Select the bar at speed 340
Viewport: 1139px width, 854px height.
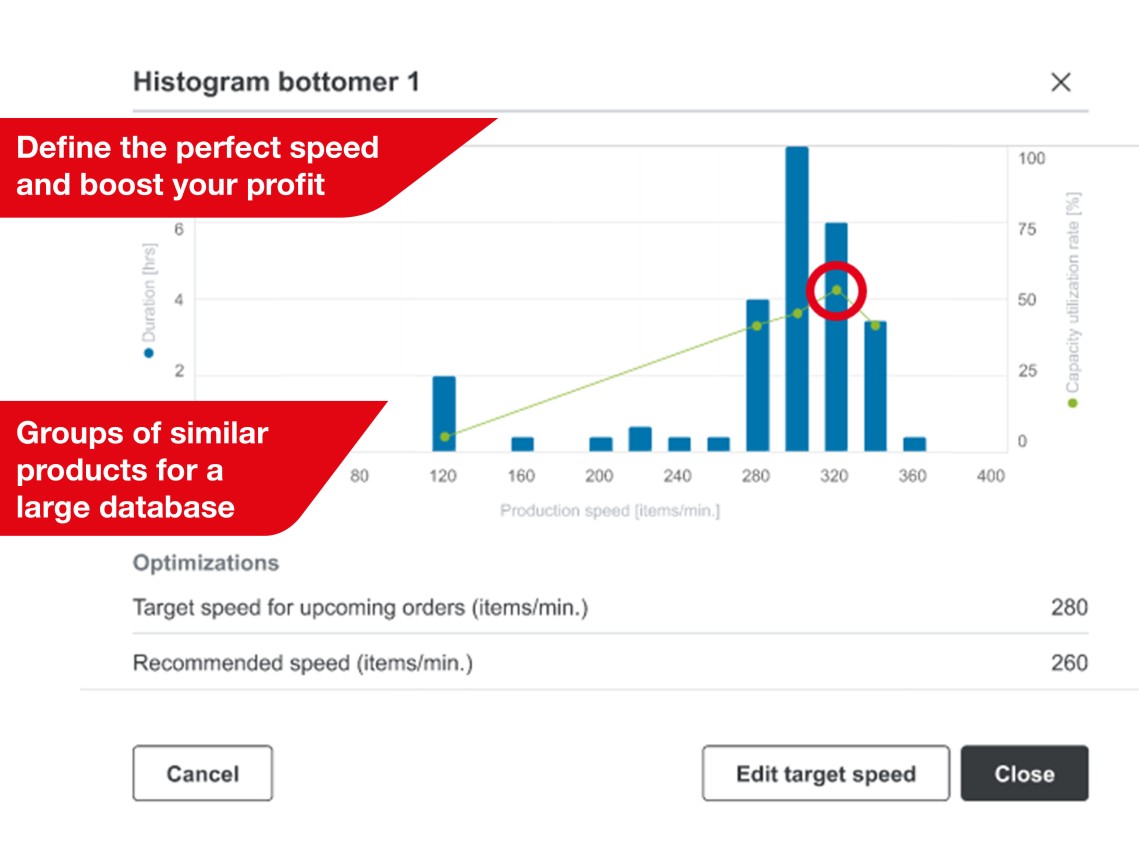pos(875,386)
